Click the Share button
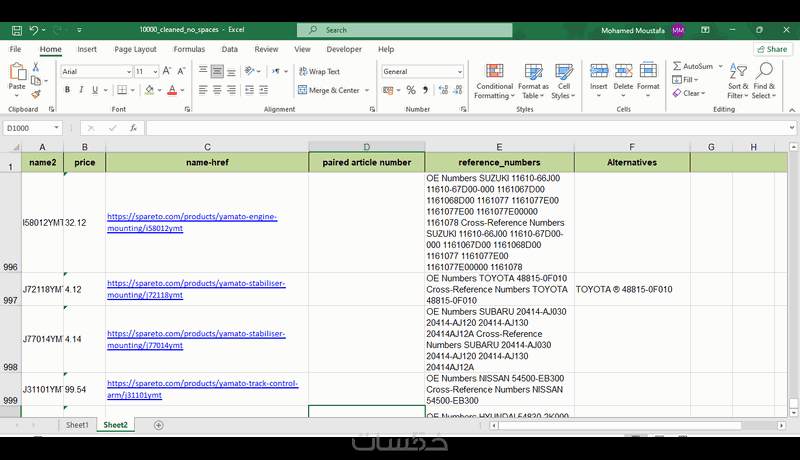Viewport: 800px width, 460px height. point(772,49)
